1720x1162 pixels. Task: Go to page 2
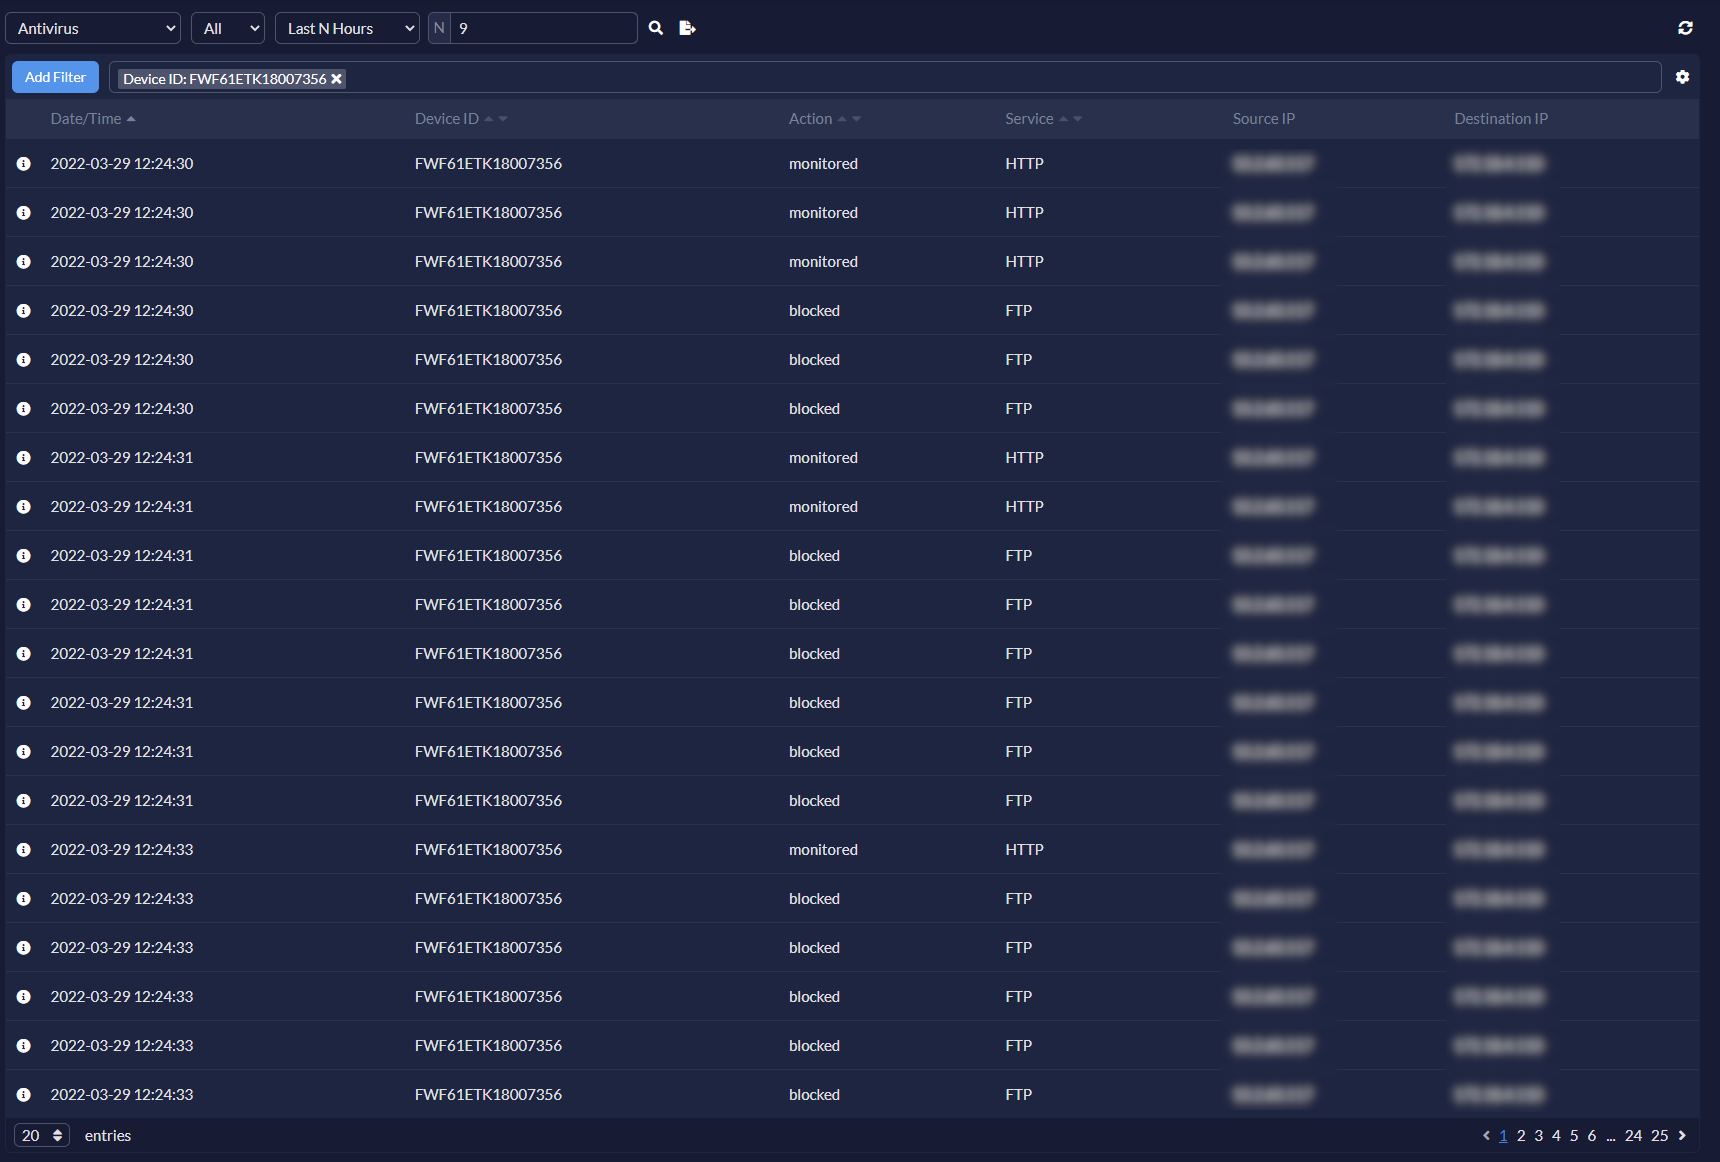pyautogui.click(x=1521, y=1136)
